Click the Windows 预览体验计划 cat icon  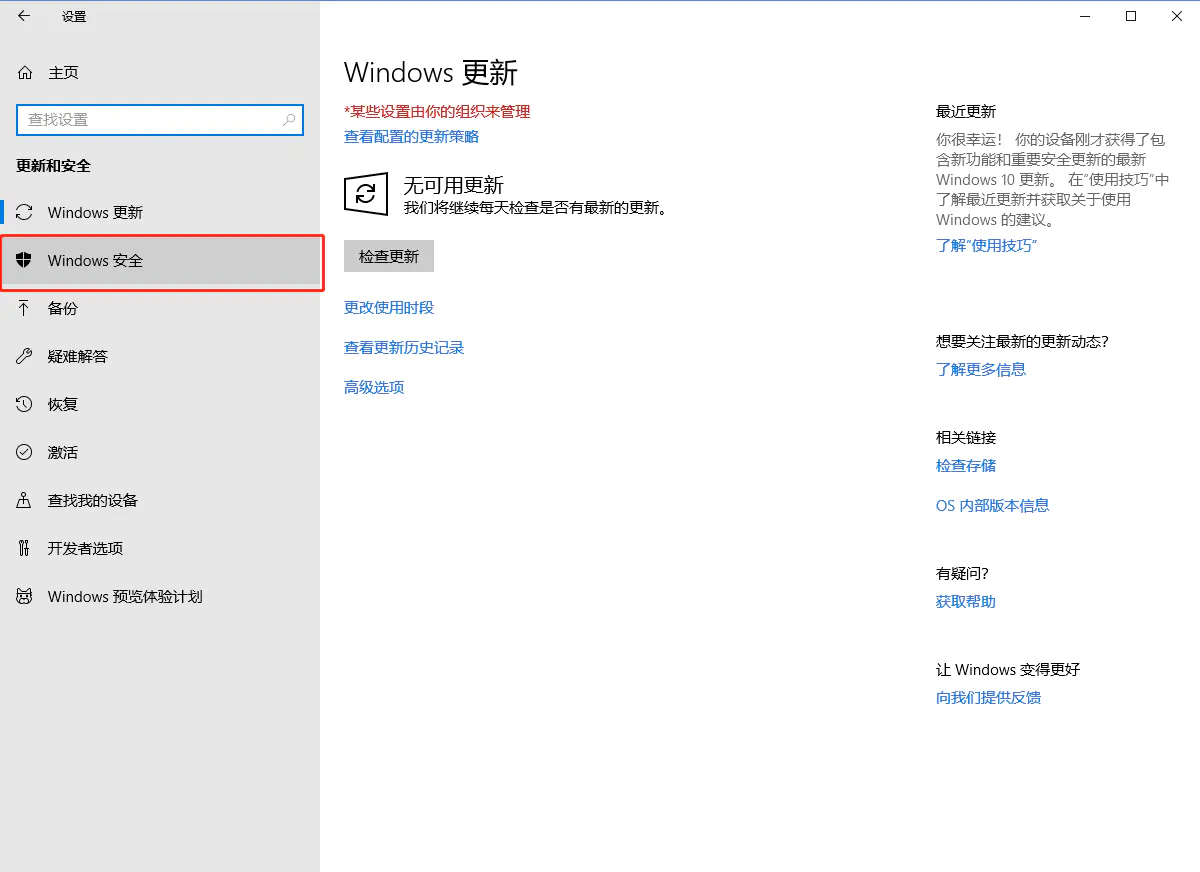(25, 596)
